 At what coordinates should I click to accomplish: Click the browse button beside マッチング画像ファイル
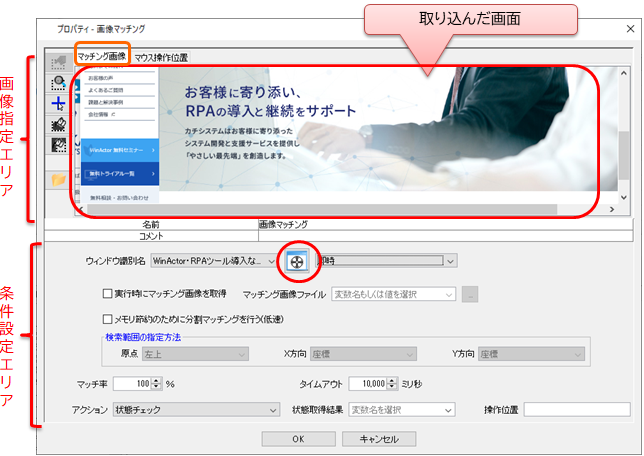click(470, 294)
